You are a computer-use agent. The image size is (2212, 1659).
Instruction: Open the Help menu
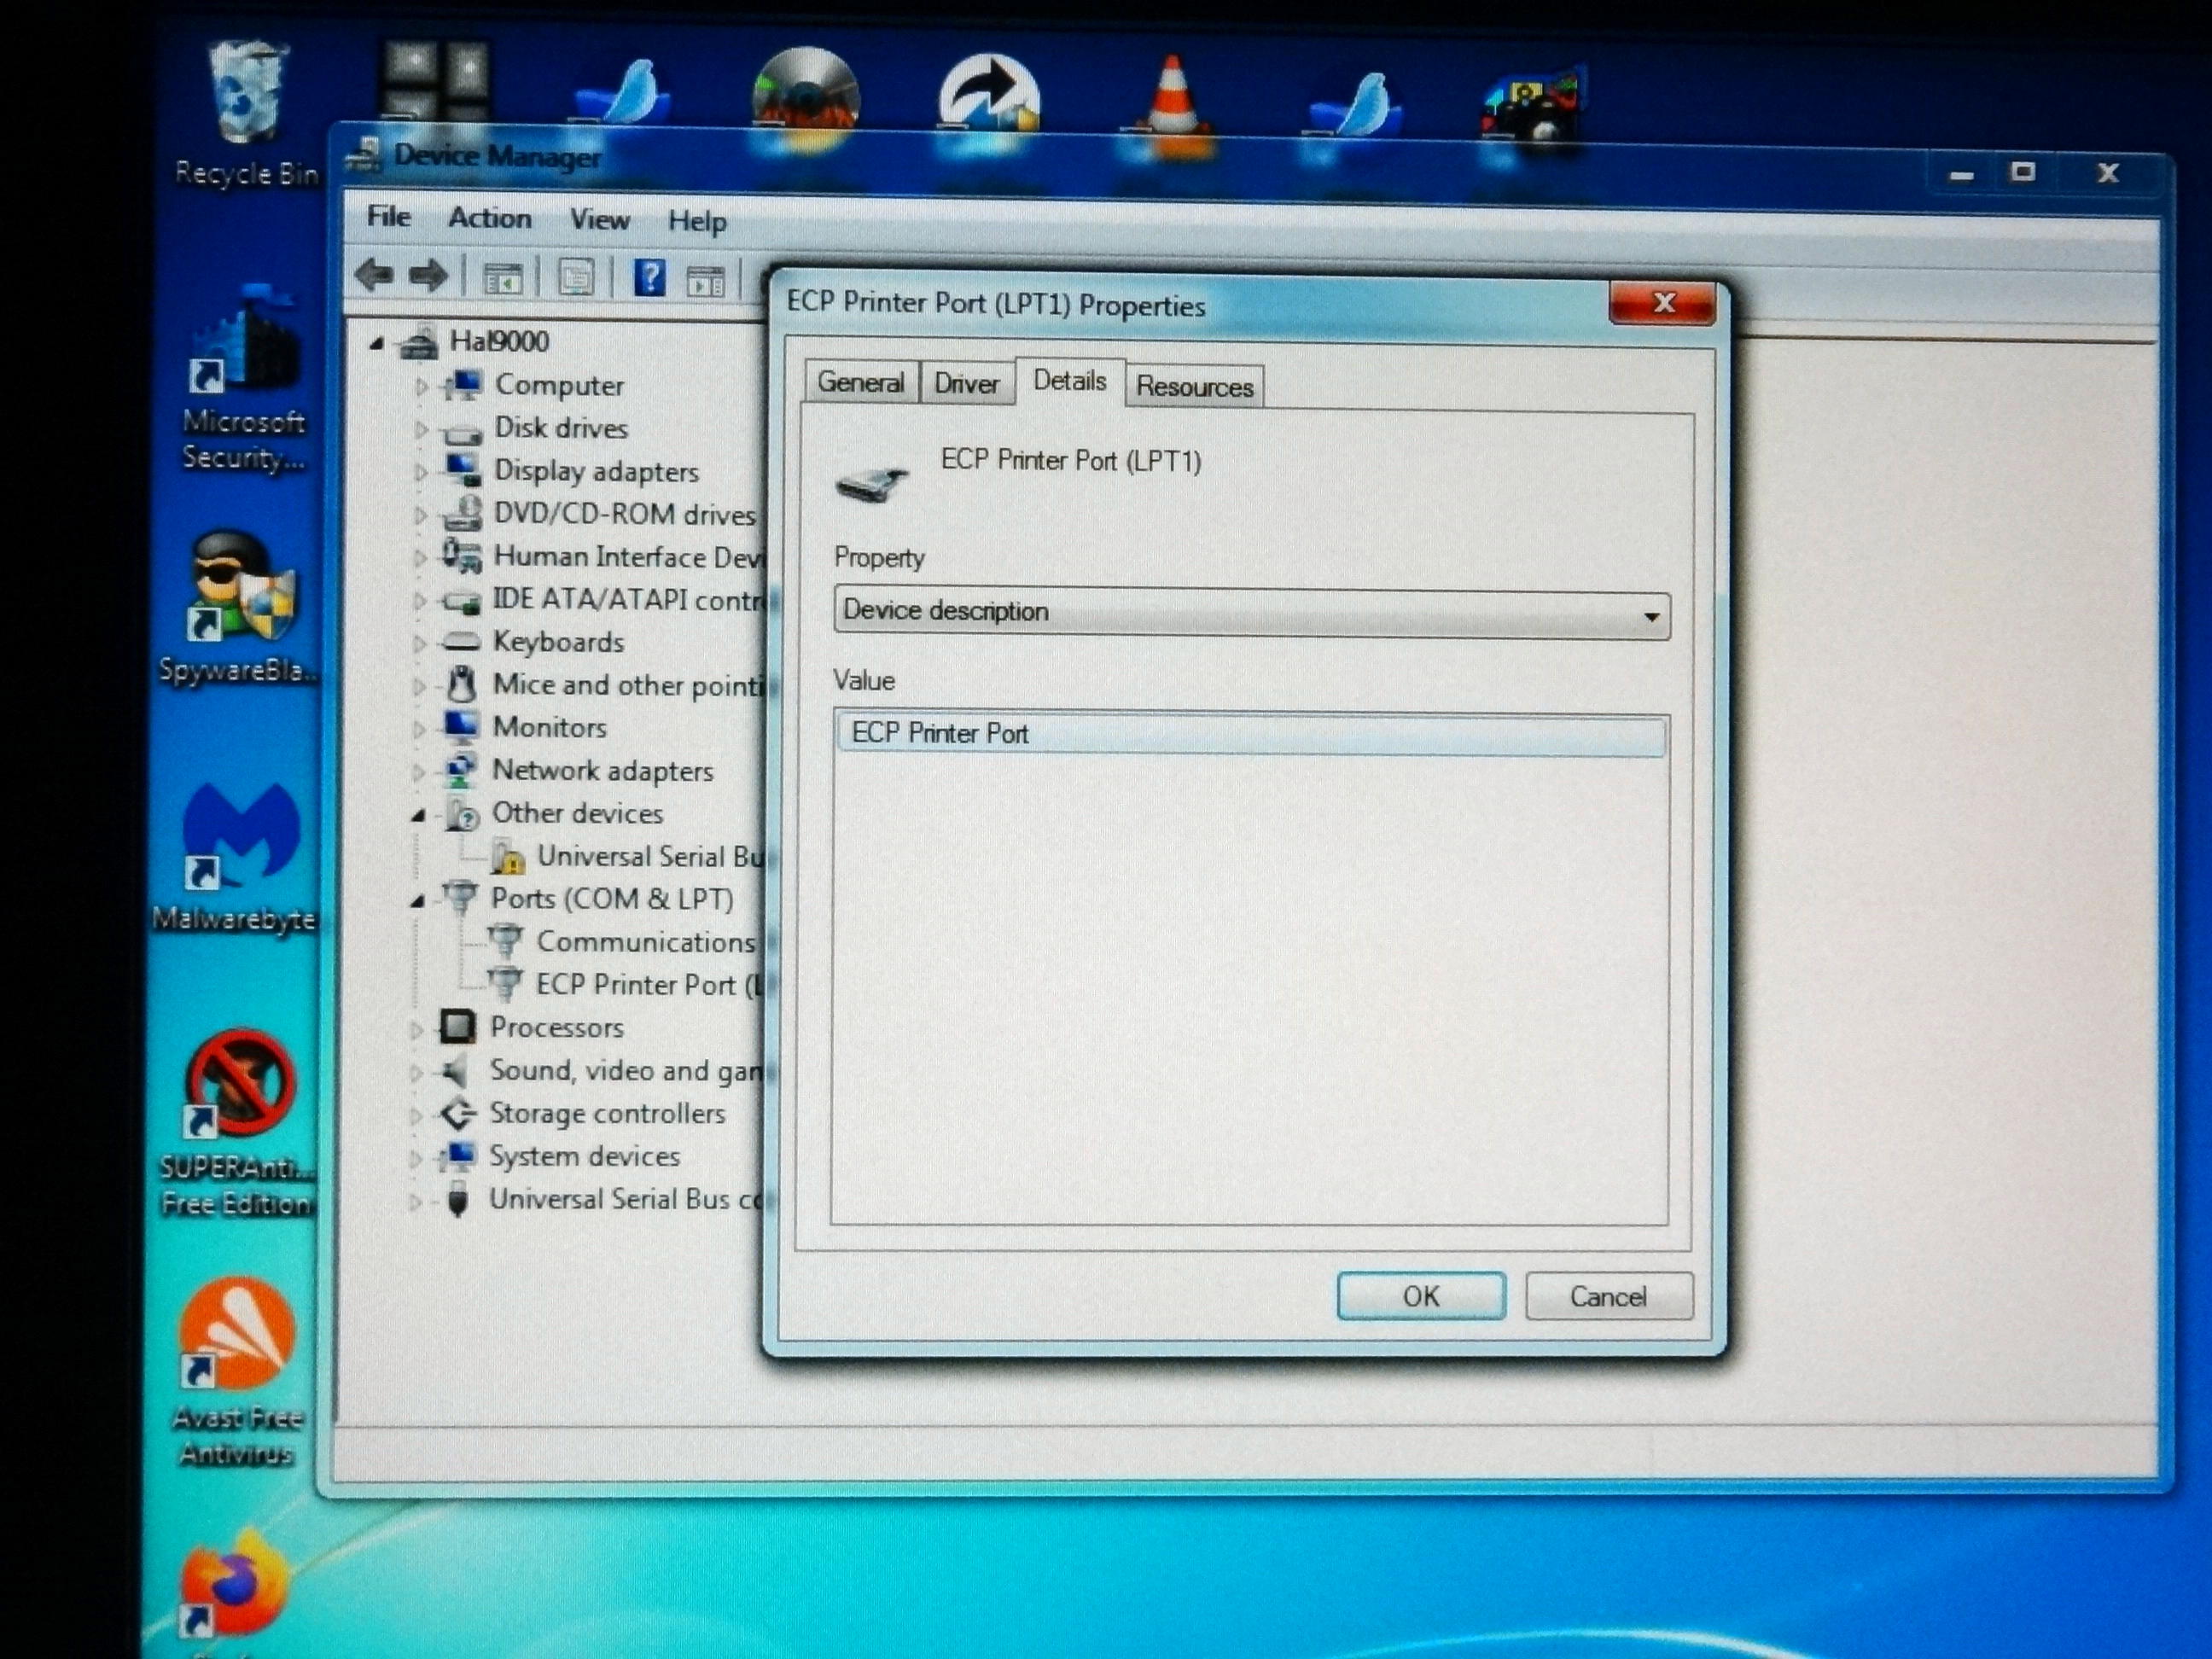[x=697, y=221]
